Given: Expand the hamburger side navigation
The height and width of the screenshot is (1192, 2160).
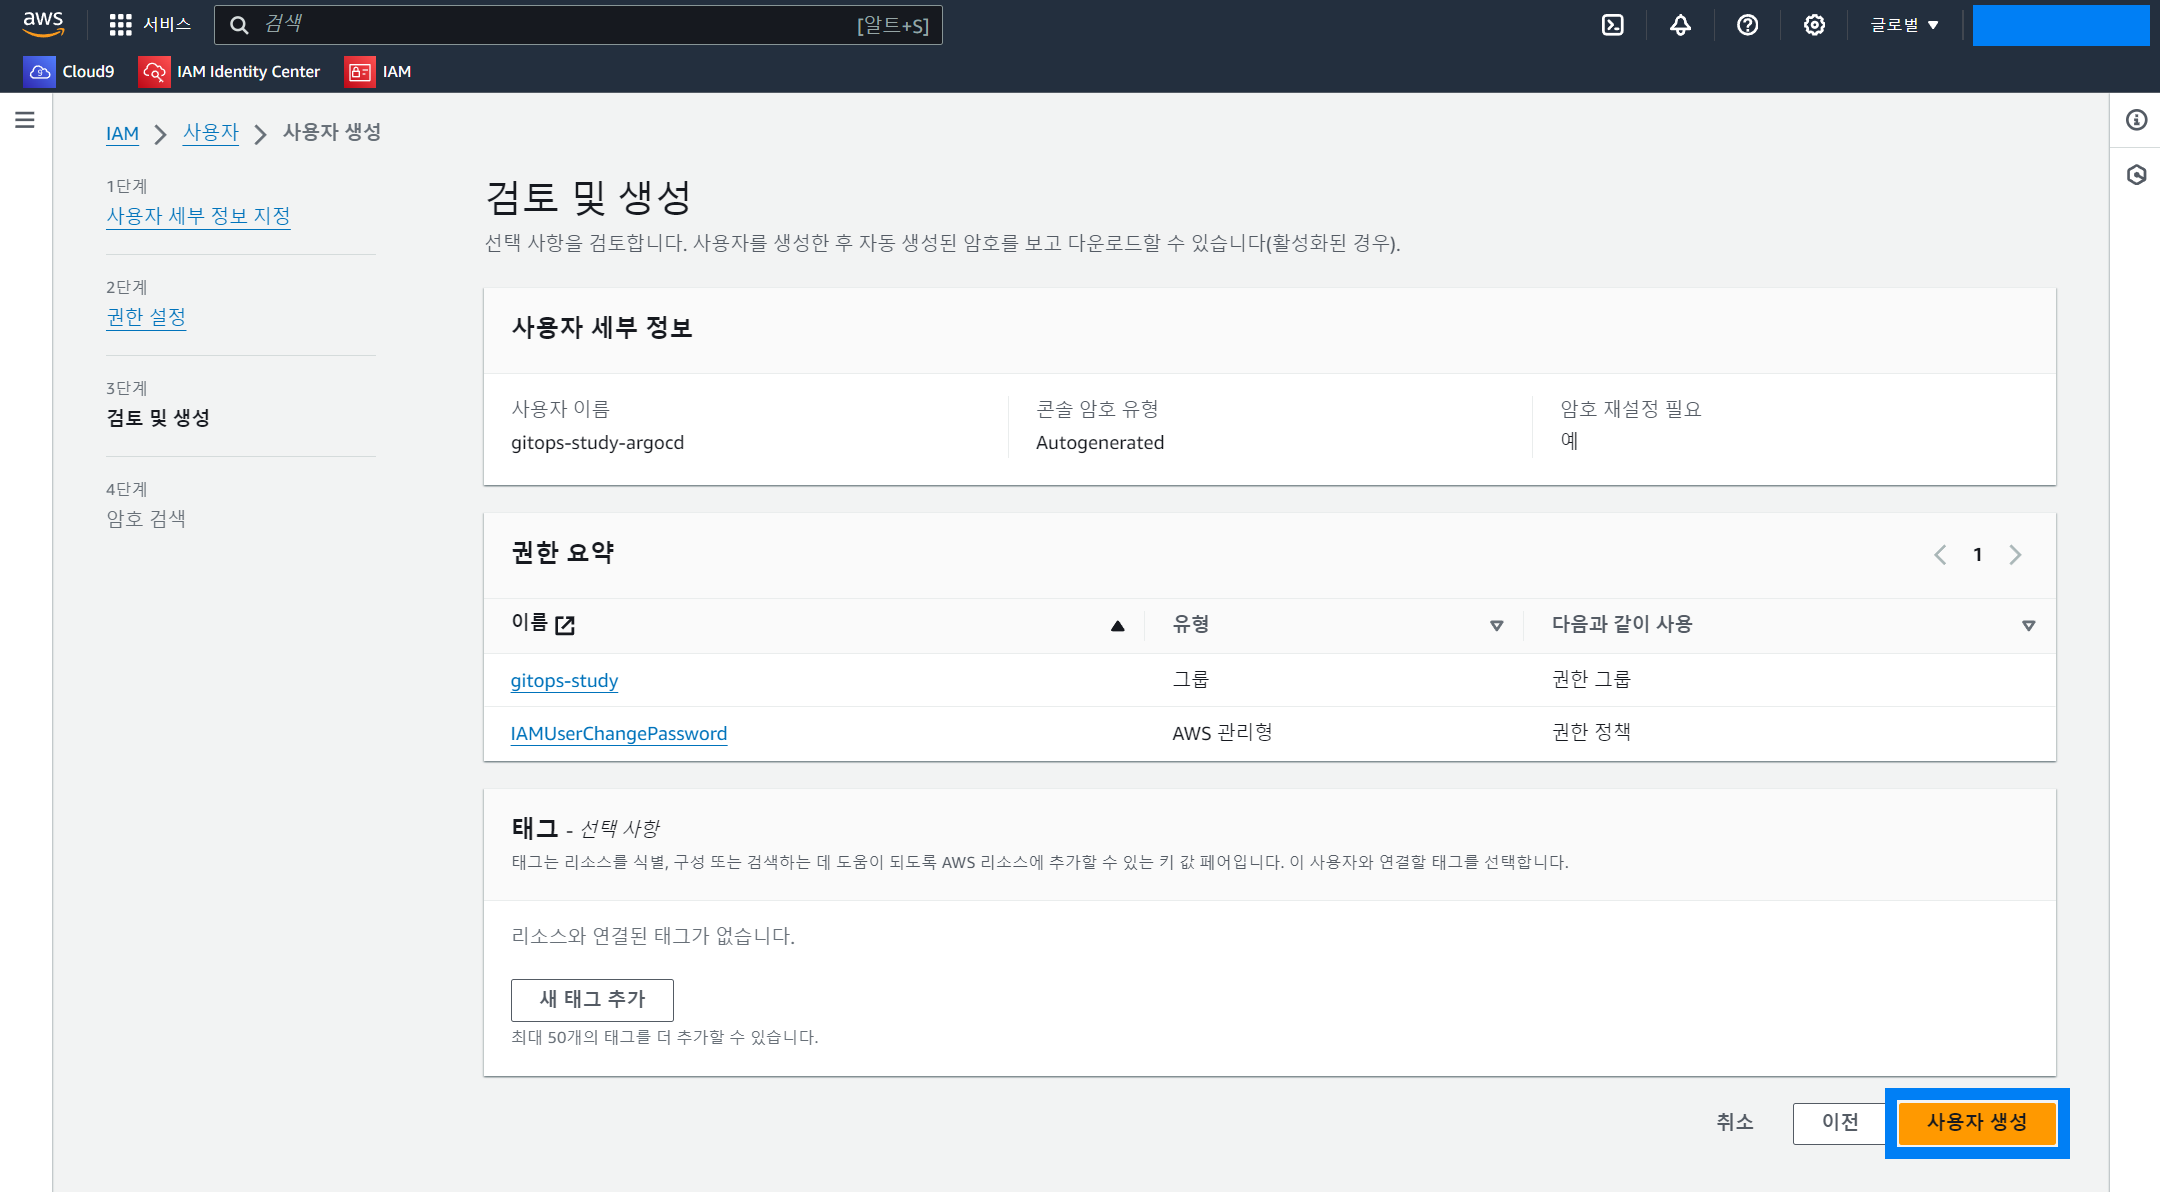Looking at the screenshot, I should [25, 120].
